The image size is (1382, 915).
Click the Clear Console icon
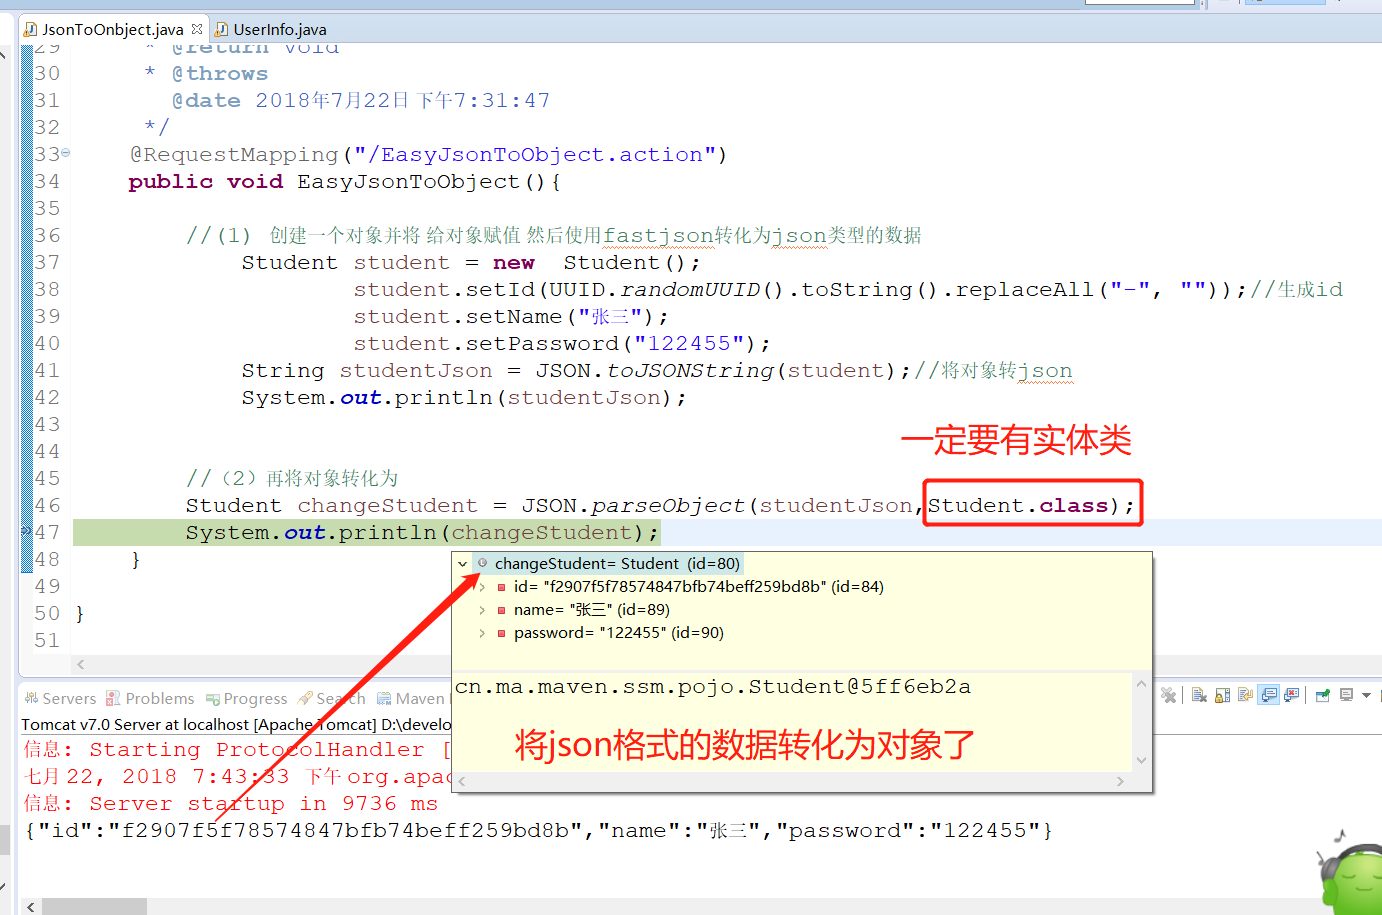[x=1199, y=695]
